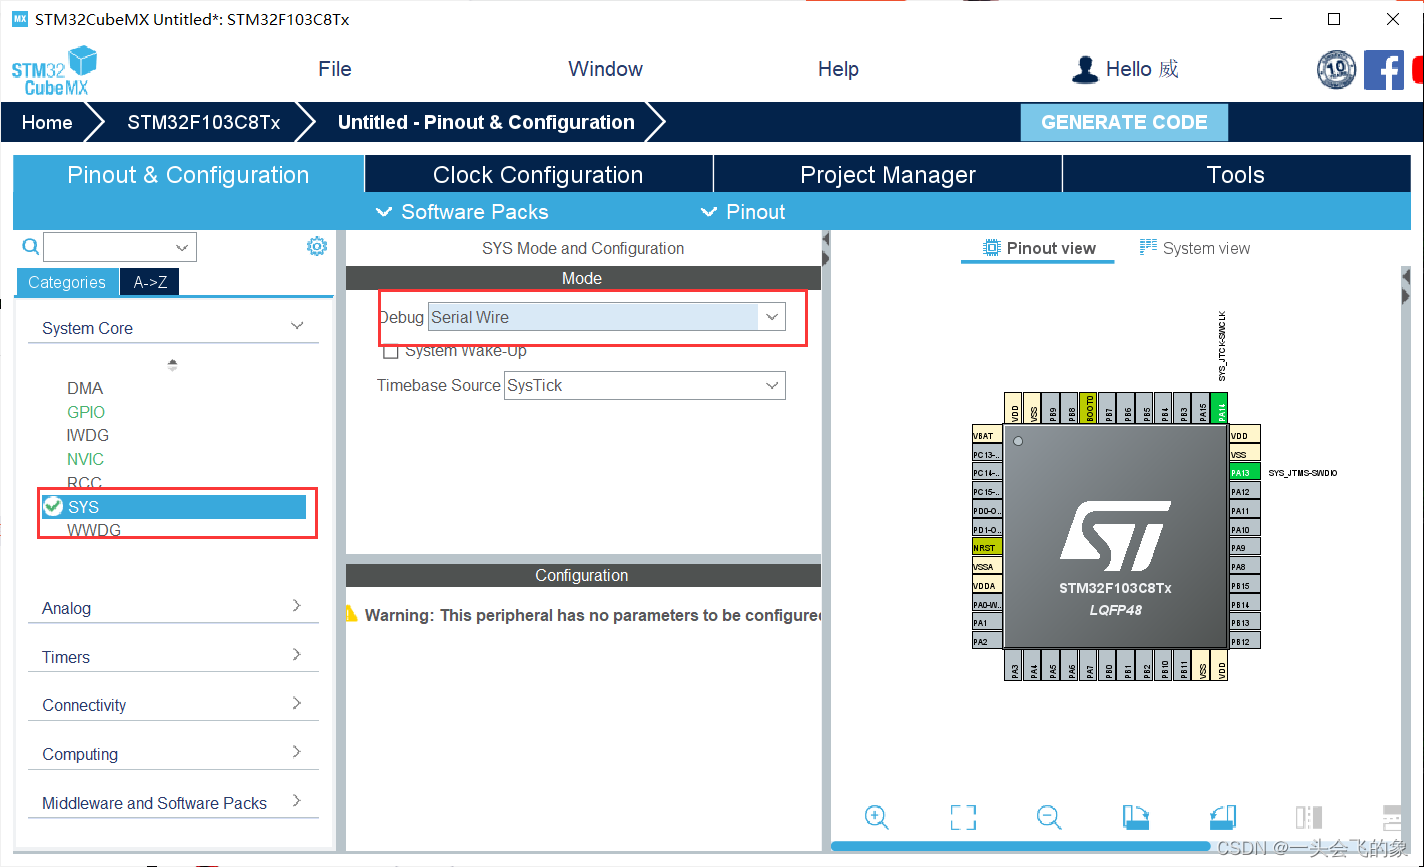
Task: Click the GENERATE CODE button
Action: [1124, 122]
